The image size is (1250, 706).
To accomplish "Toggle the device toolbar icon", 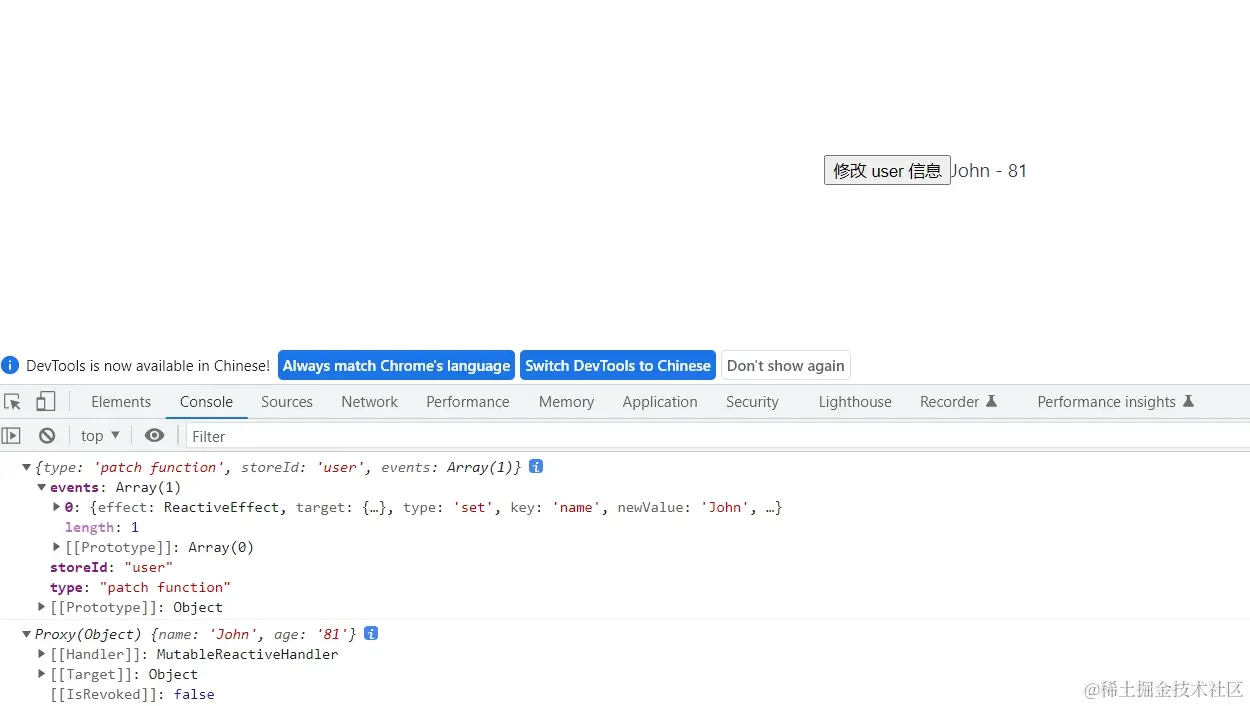I will point(46,402).
